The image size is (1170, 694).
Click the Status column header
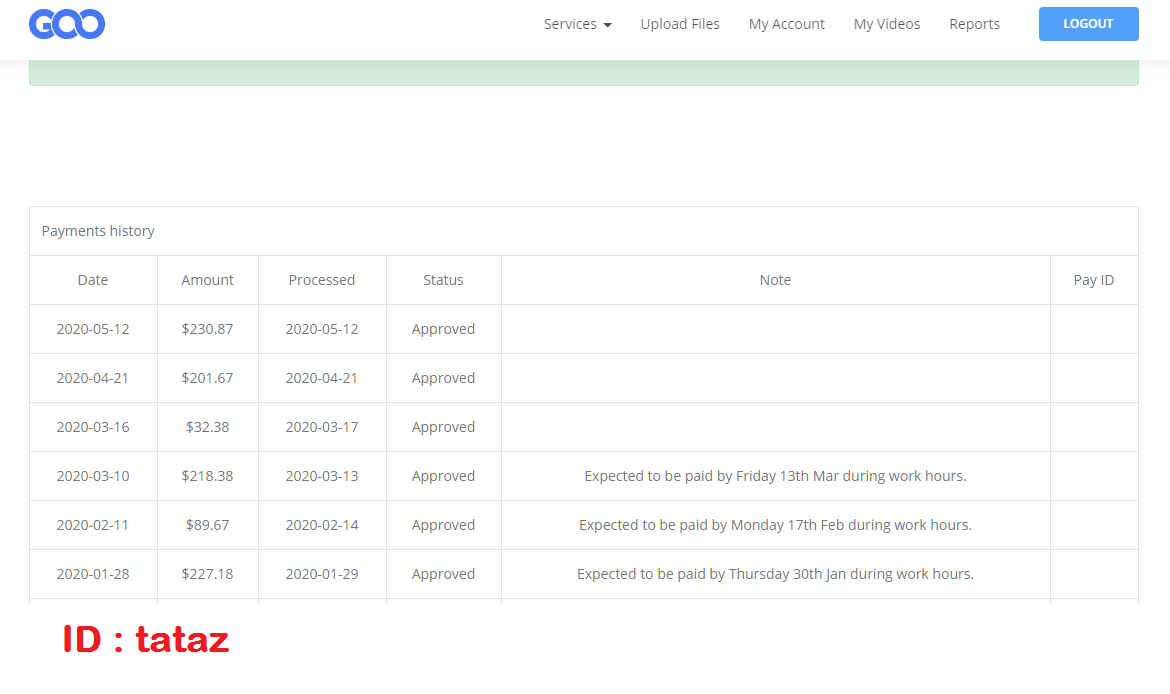pyautogui.click(x=443, y=280)
